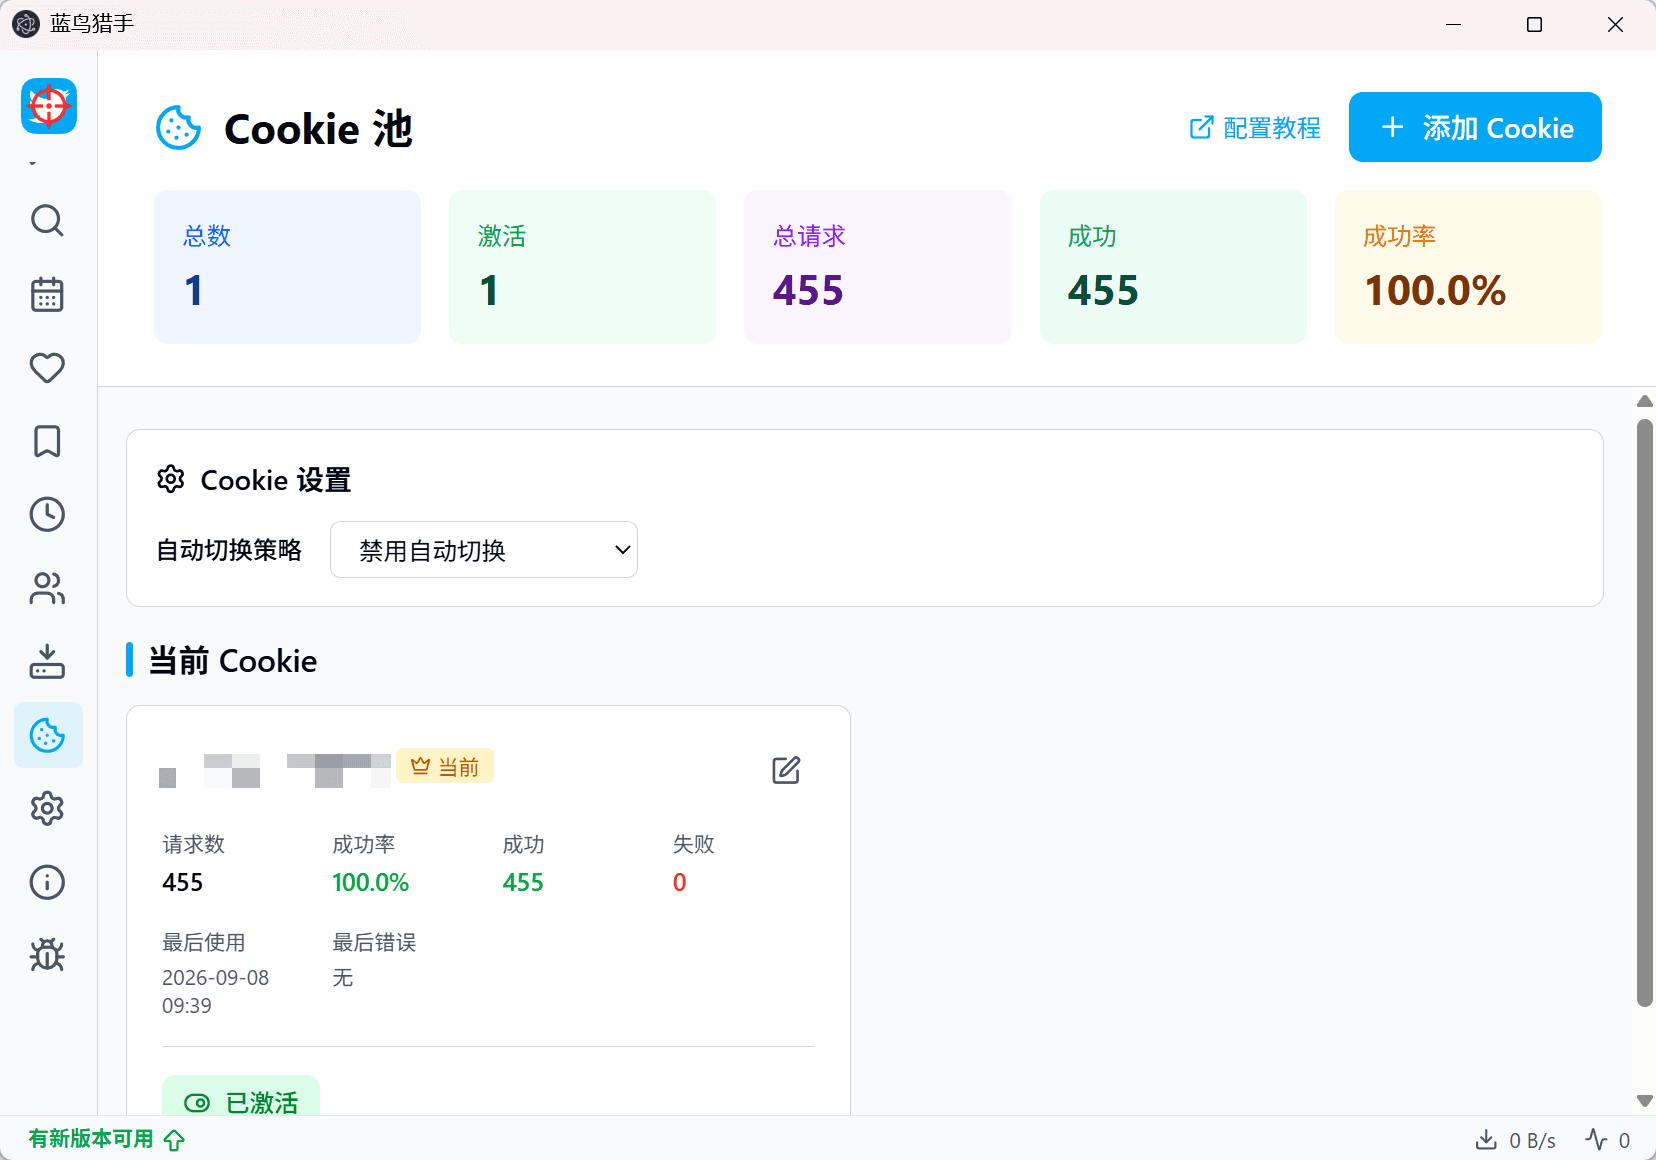Click the update arrow icon in status bar

(174, 1140)
